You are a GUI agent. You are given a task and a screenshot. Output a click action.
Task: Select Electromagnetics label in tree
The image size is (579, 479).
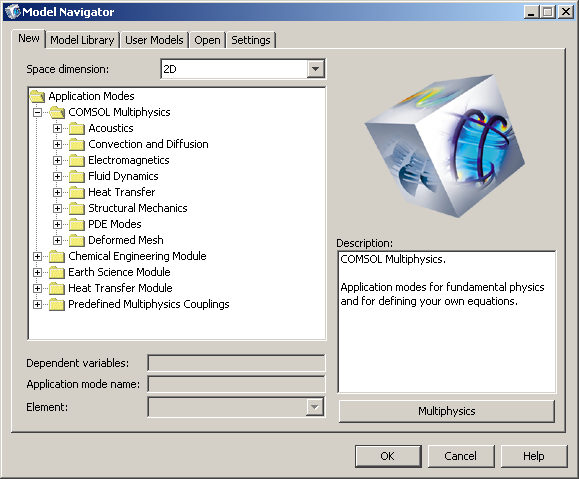(129, 160)
